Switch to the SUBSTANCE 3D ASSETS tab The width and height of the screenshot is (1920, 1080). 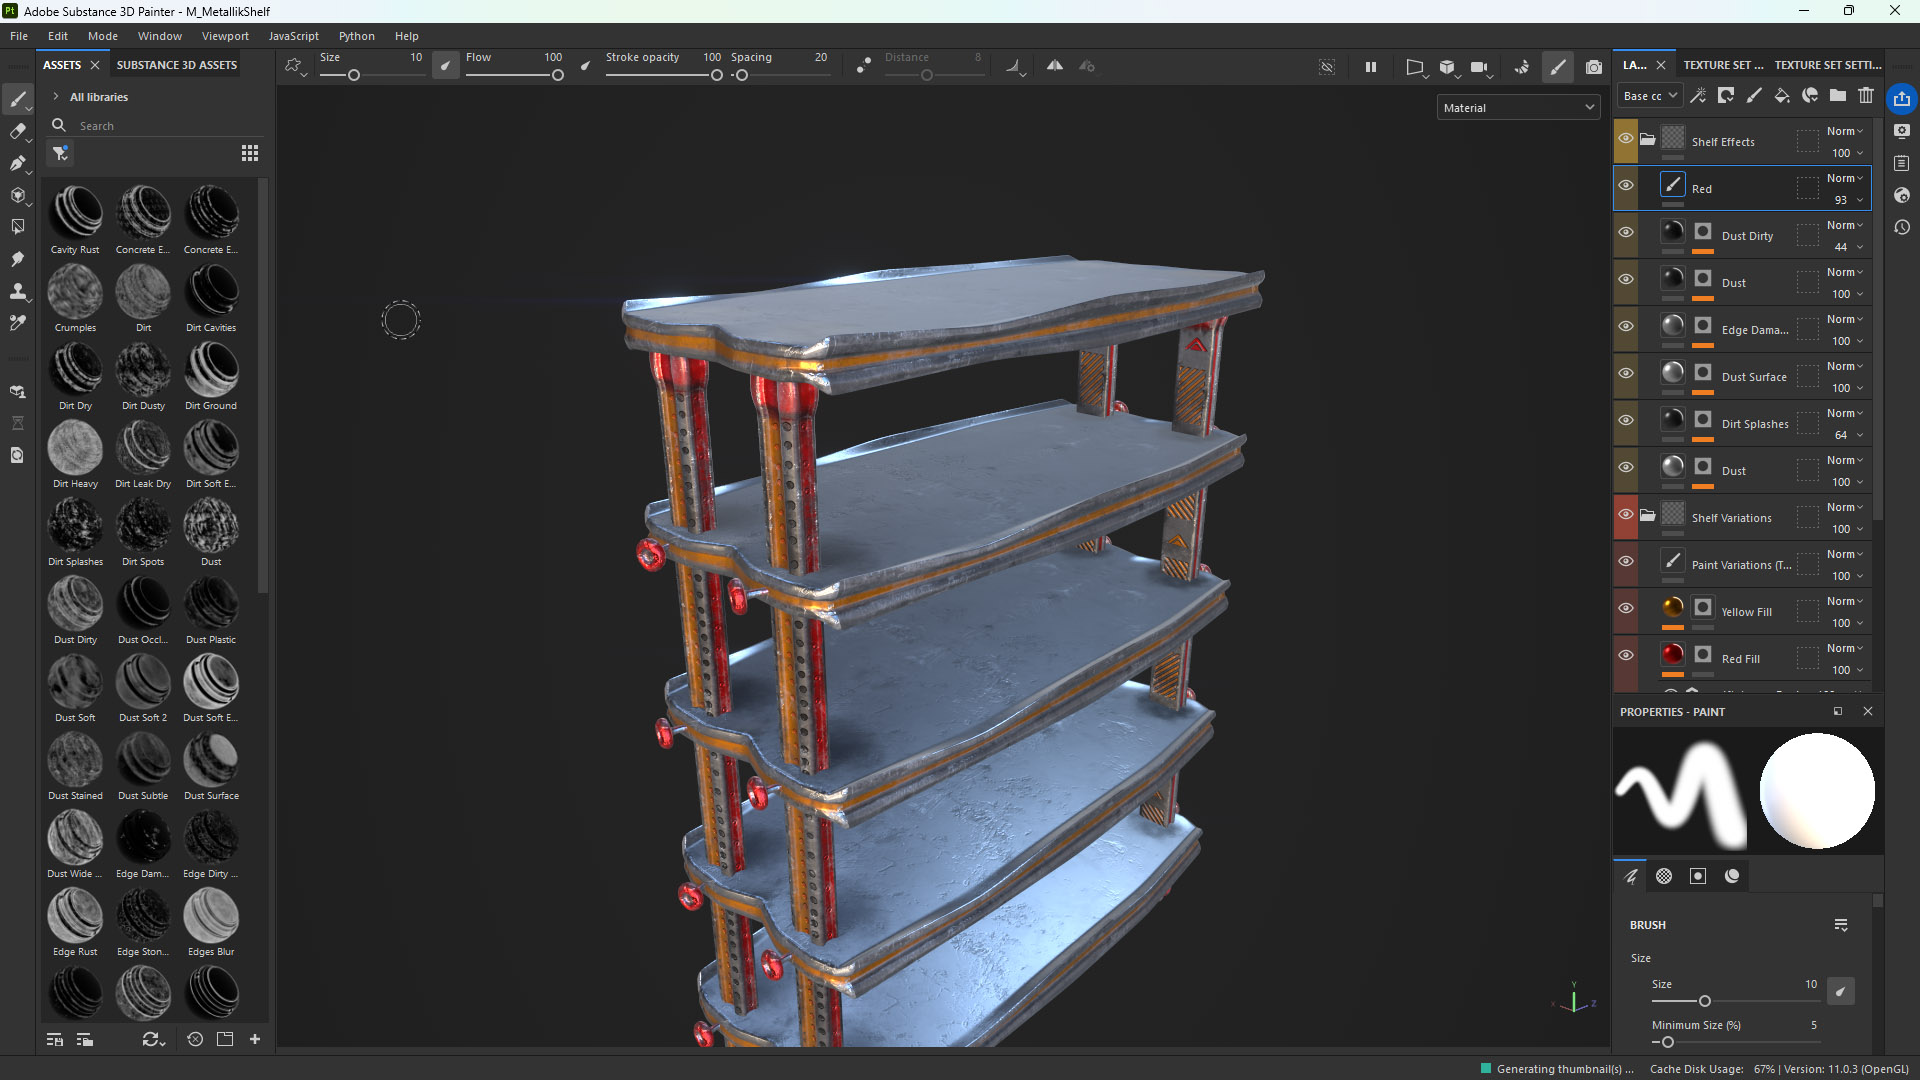176,64
